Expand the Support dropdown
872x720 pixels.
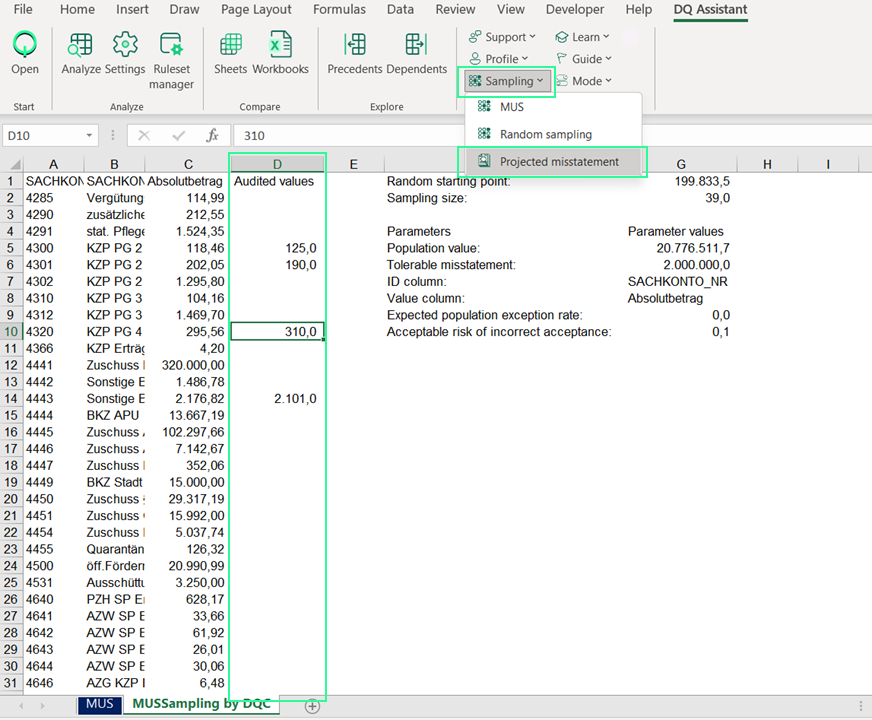pyautogui.click(x=502, y=37)
